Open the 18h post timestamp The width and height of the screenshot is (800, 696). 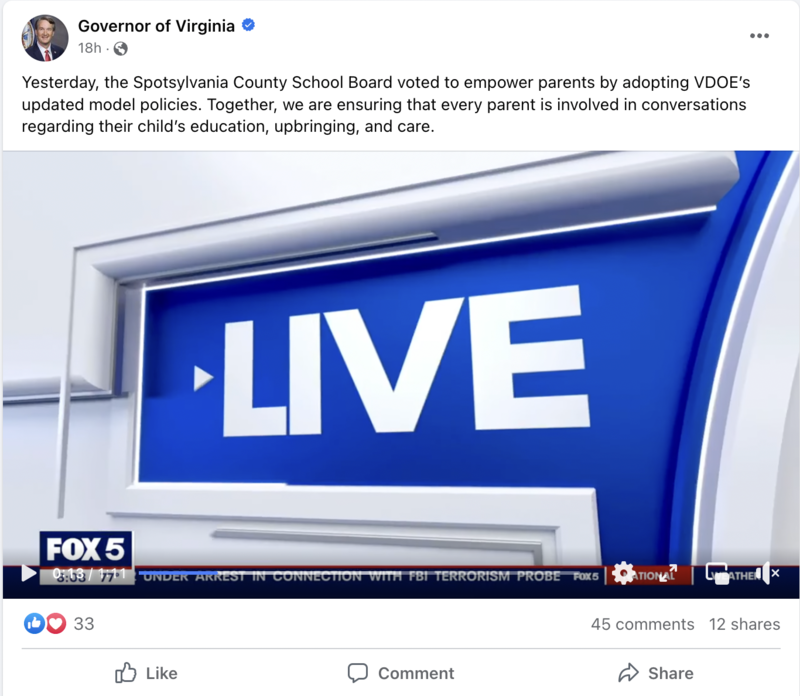click(x=89, y=48)
